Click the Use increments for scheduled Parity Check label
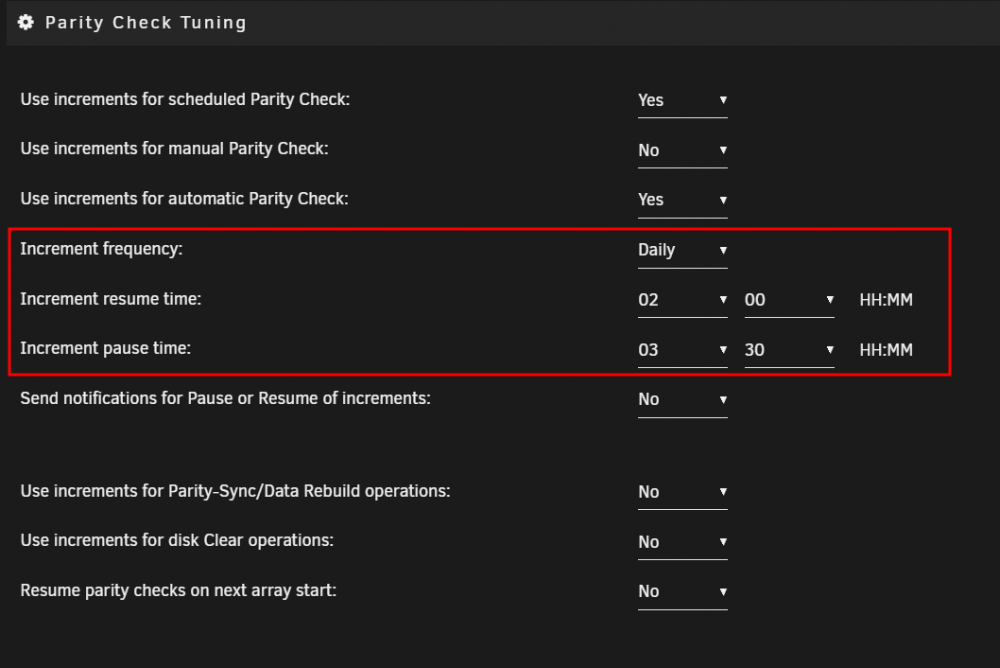Image resolution: width=1000 pixels, height=668 pixels. point(185,100)
